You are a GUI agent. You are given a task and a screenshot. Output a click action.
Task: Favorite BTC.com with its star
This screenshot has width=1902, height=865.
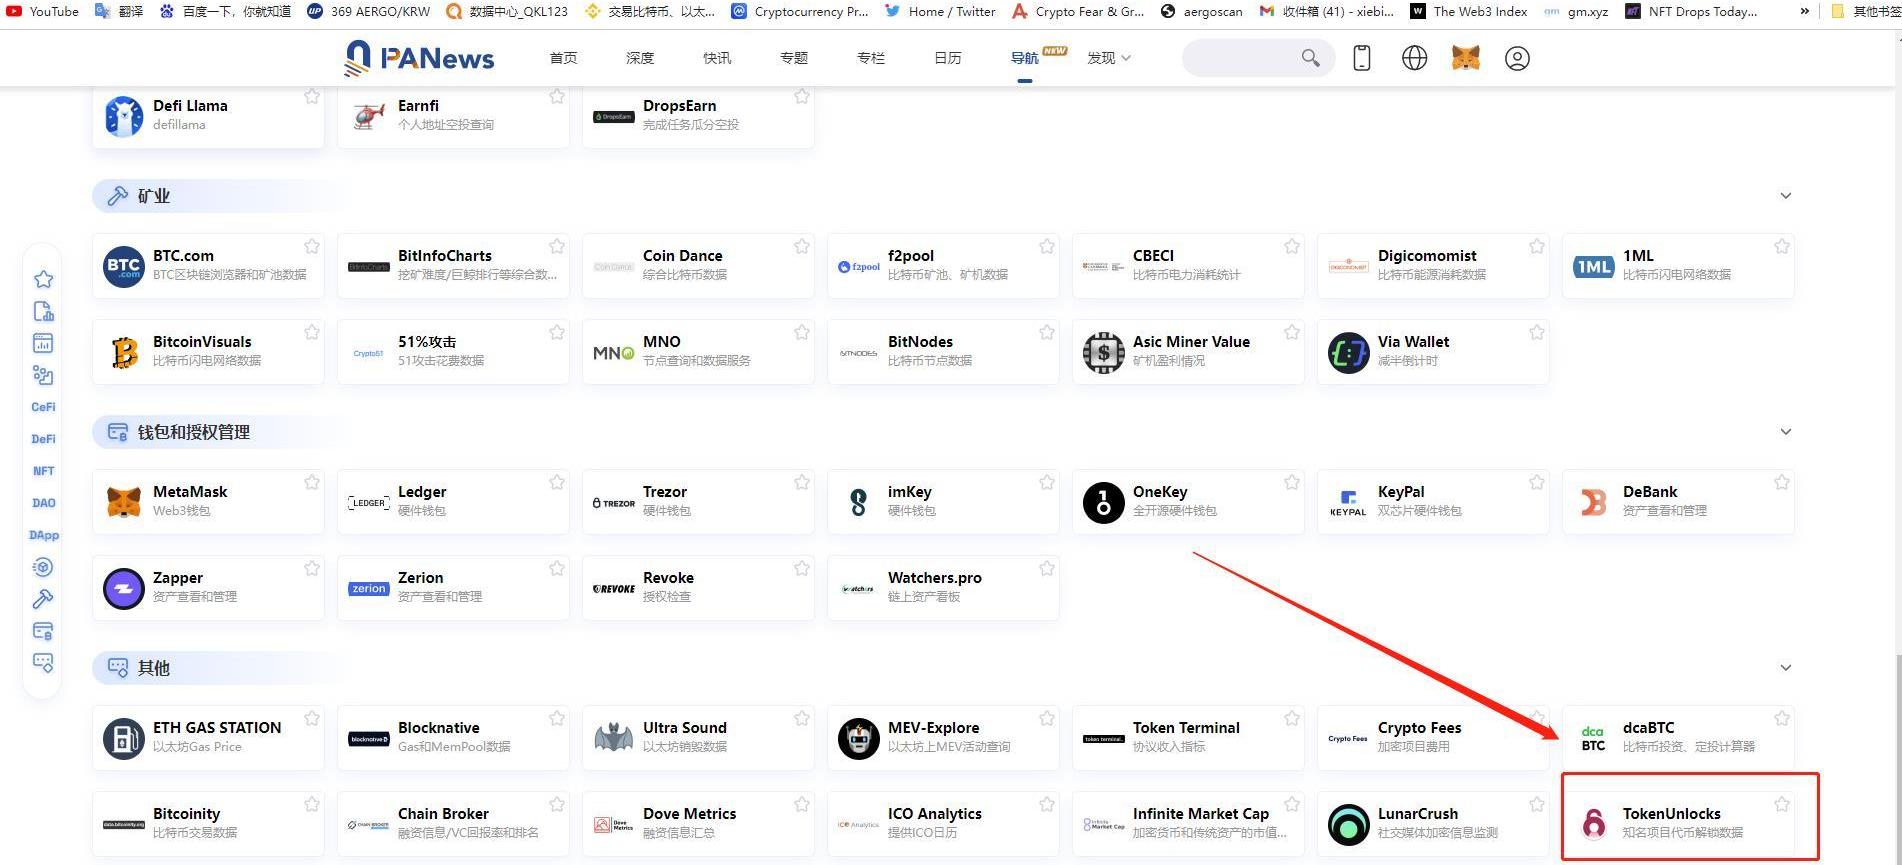coord(312,246)
